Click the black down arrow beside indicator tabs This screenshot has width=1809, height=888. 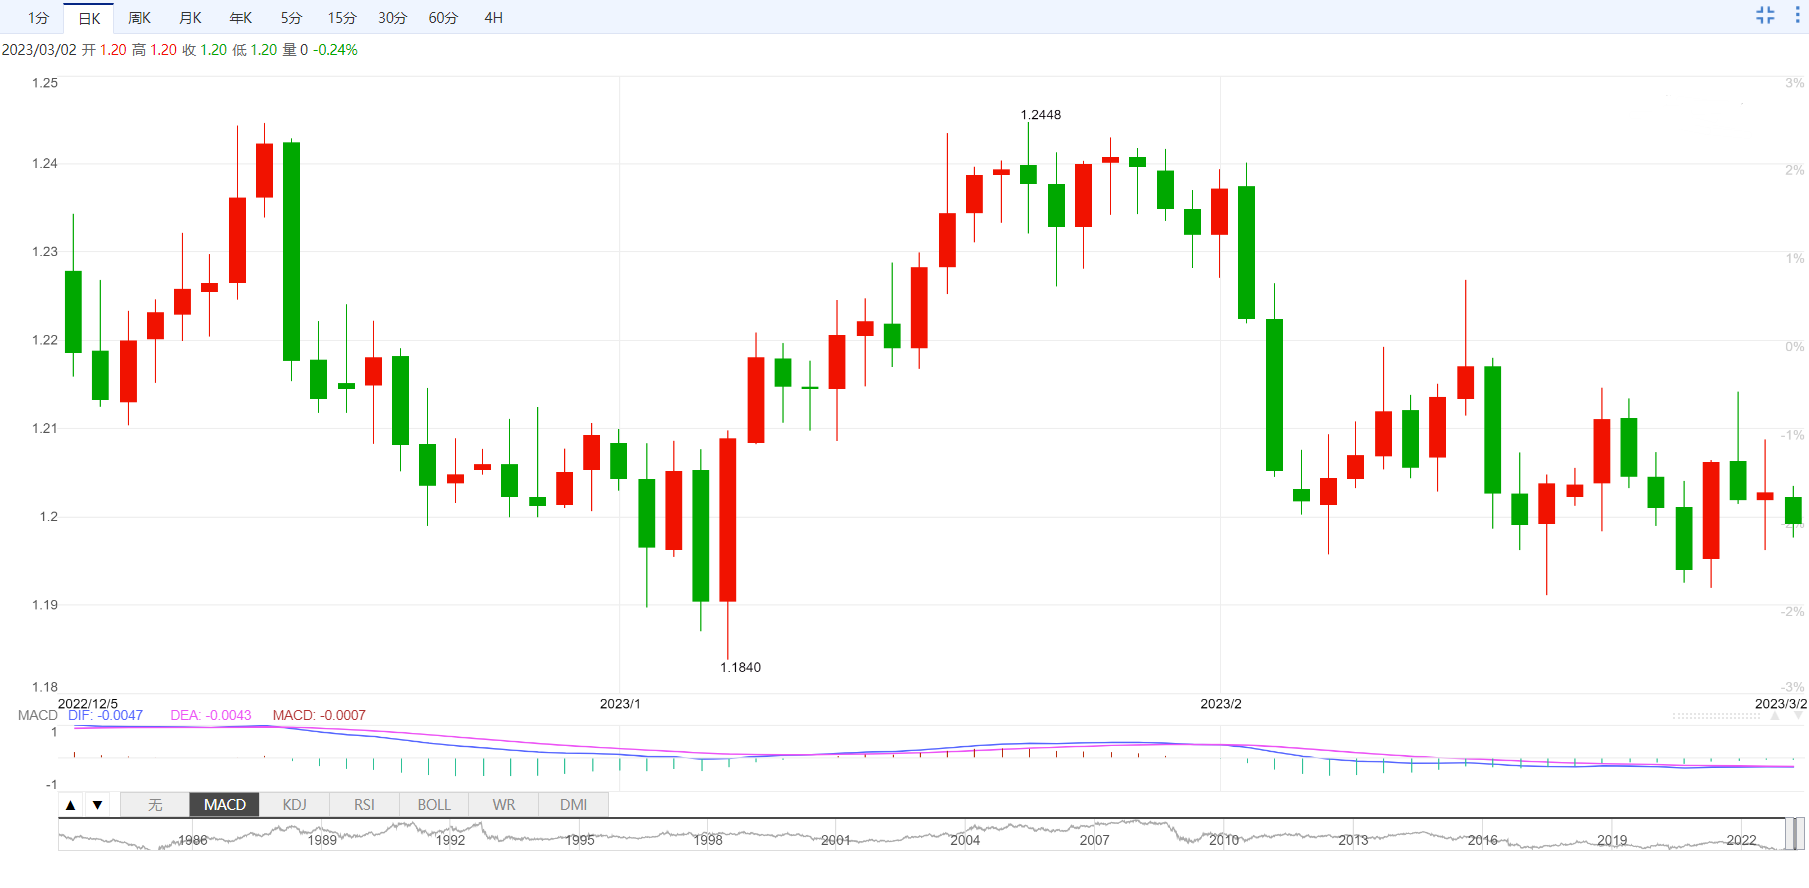point(97,805)
